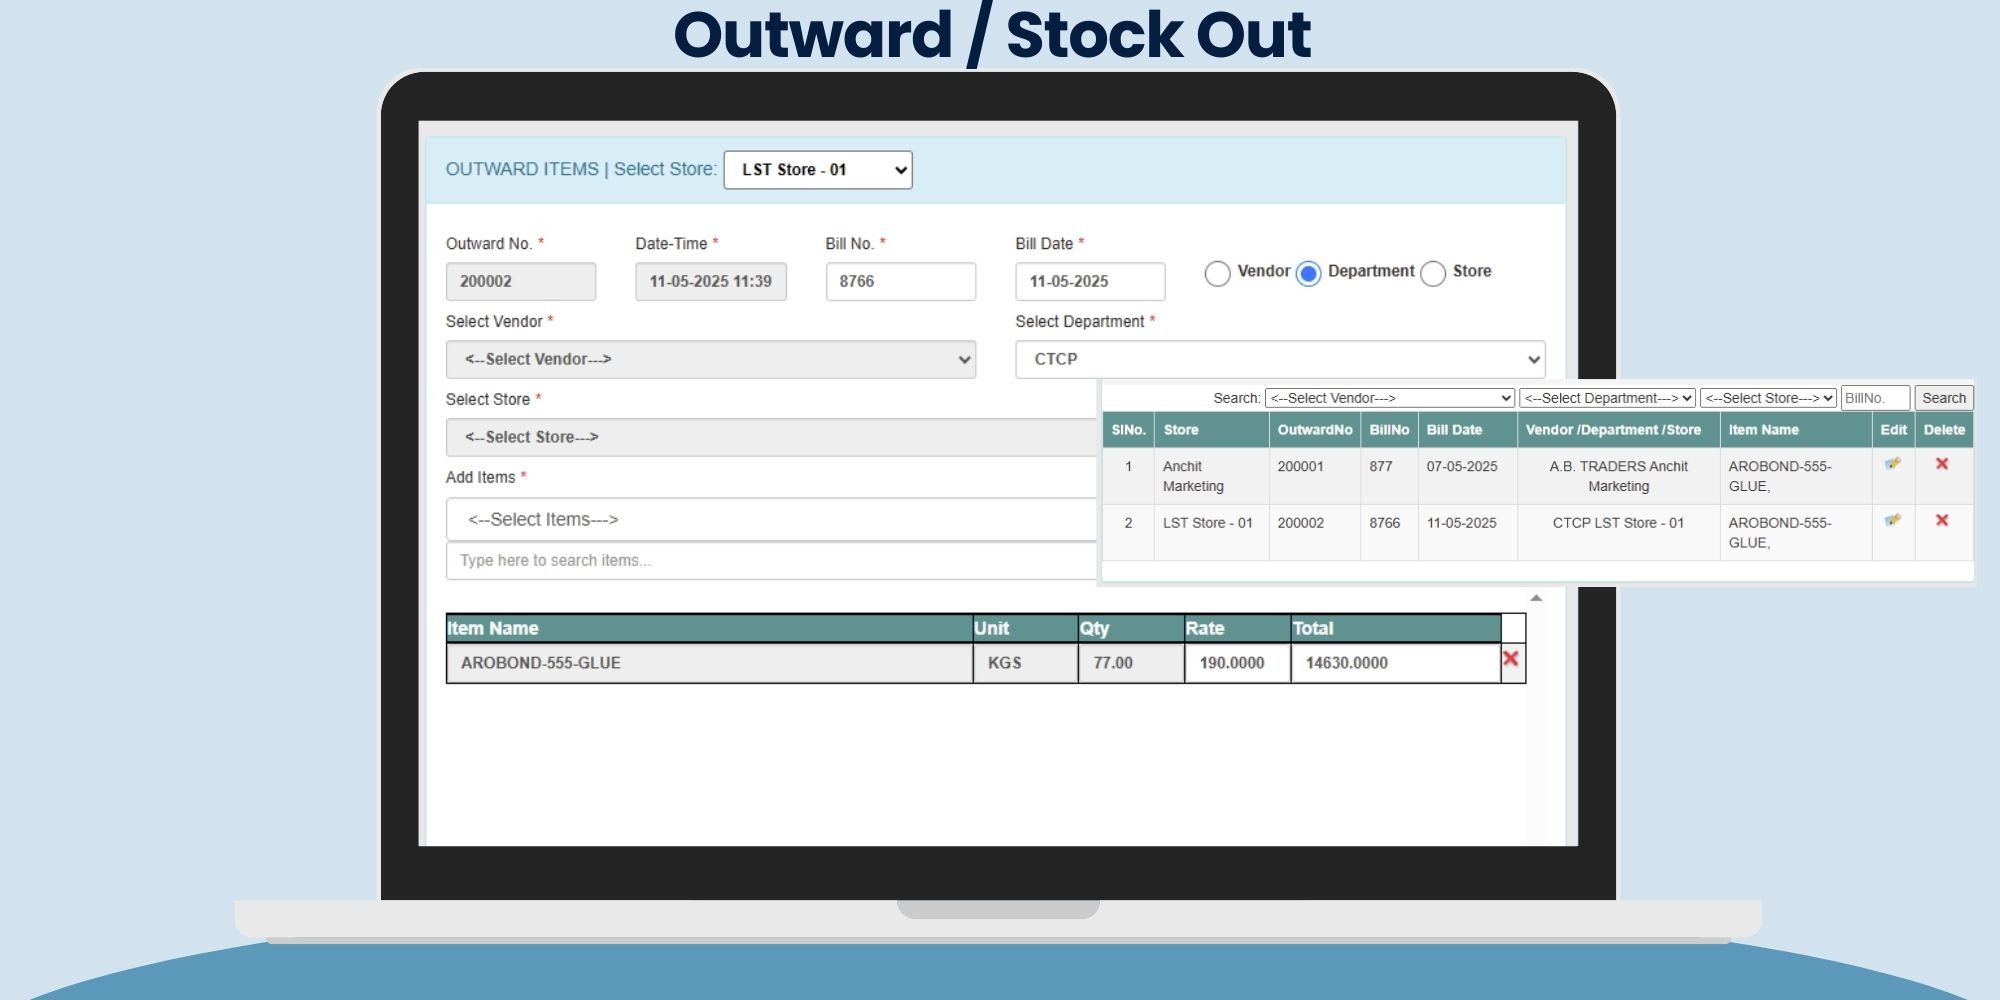Click the scroll up arrow above table
Viewport: 2000px width, 1000px height.
click(x=1536, y=598)
